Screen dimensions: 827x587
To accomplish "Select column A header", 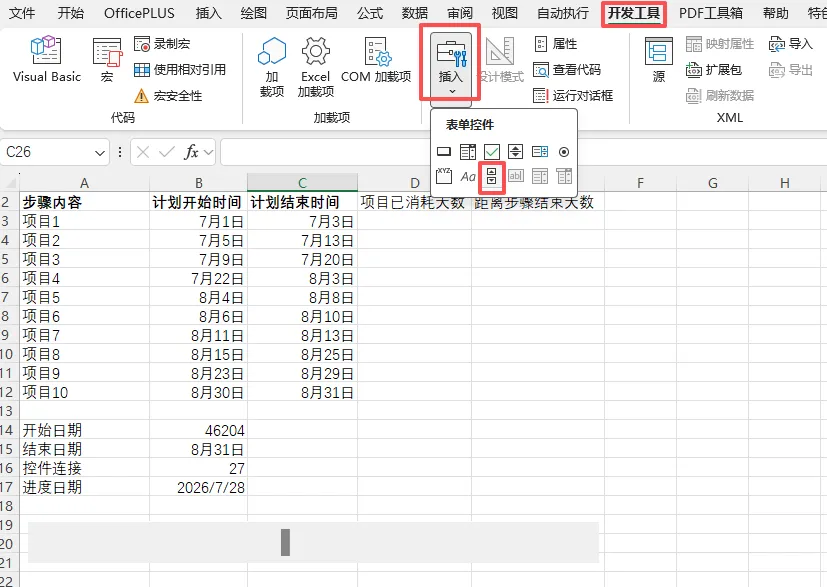I will 84,183.
